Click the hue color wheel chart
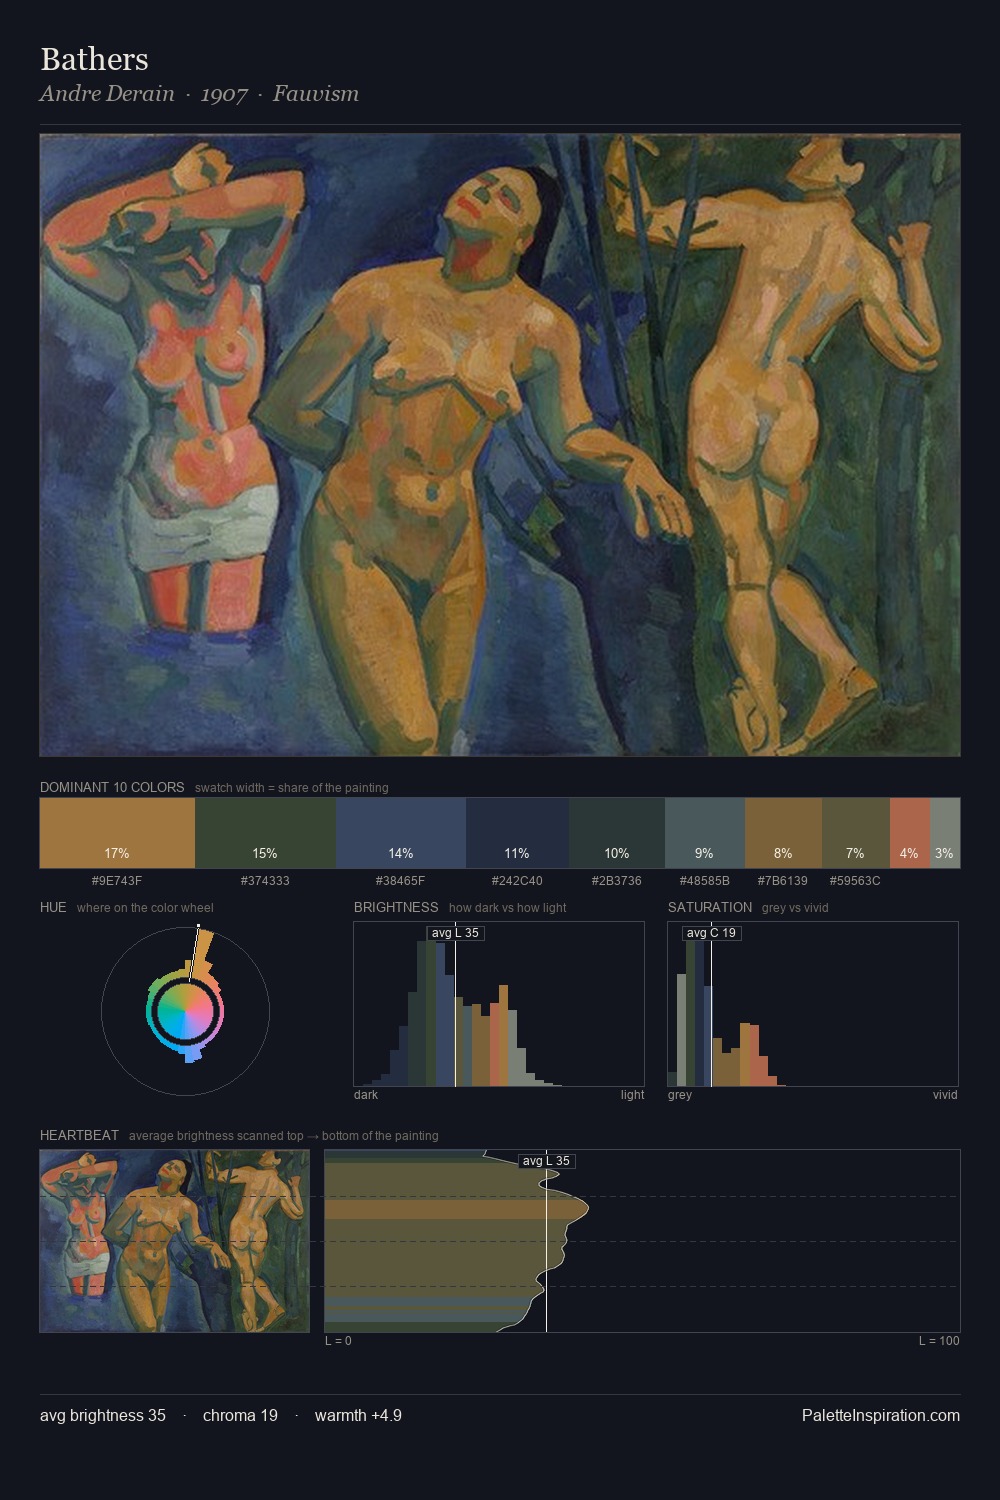This screenshot has height=1500, width=1000. coord(185,1012)
